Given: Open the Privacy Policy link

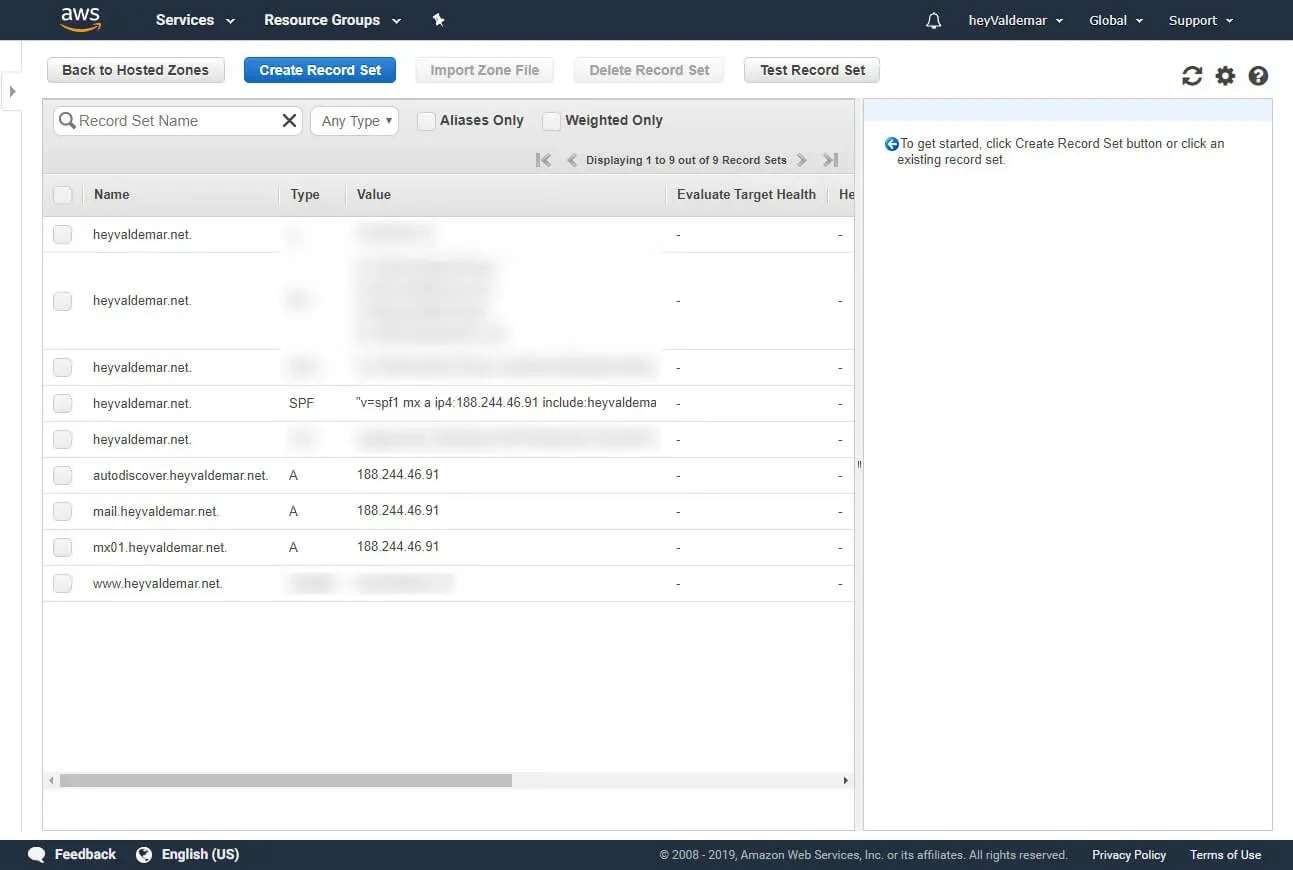Looking at the screenshot, I should [1129, 855].
